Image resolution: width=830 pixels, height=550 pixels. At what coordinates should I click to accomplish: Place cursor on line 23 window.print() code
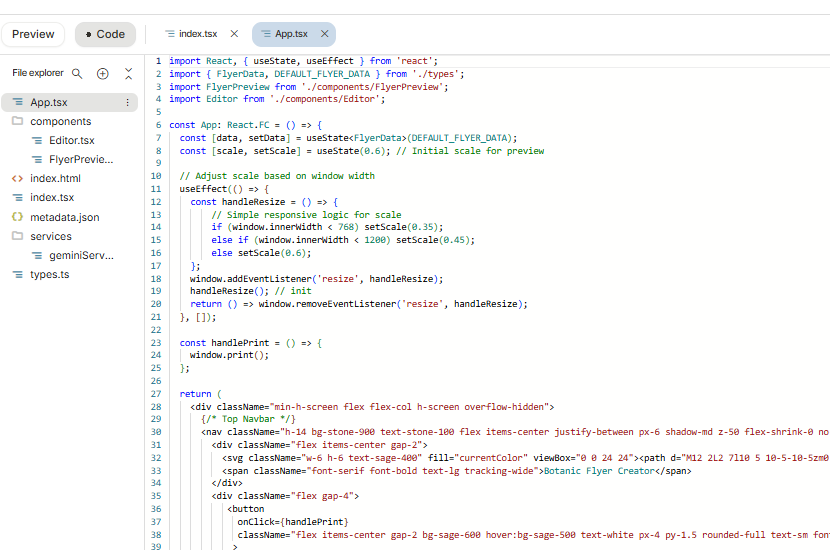click(229, 355)
